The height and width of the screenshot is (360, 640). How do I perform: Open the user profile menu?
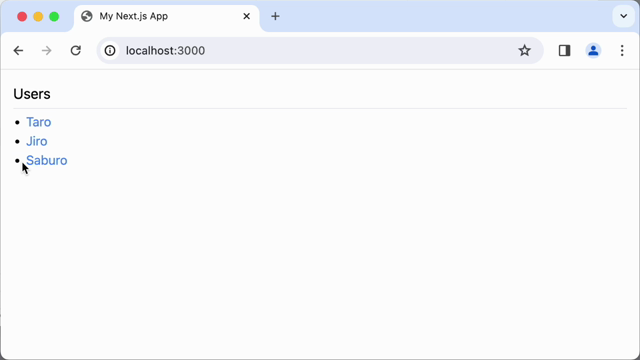[593, 51]
